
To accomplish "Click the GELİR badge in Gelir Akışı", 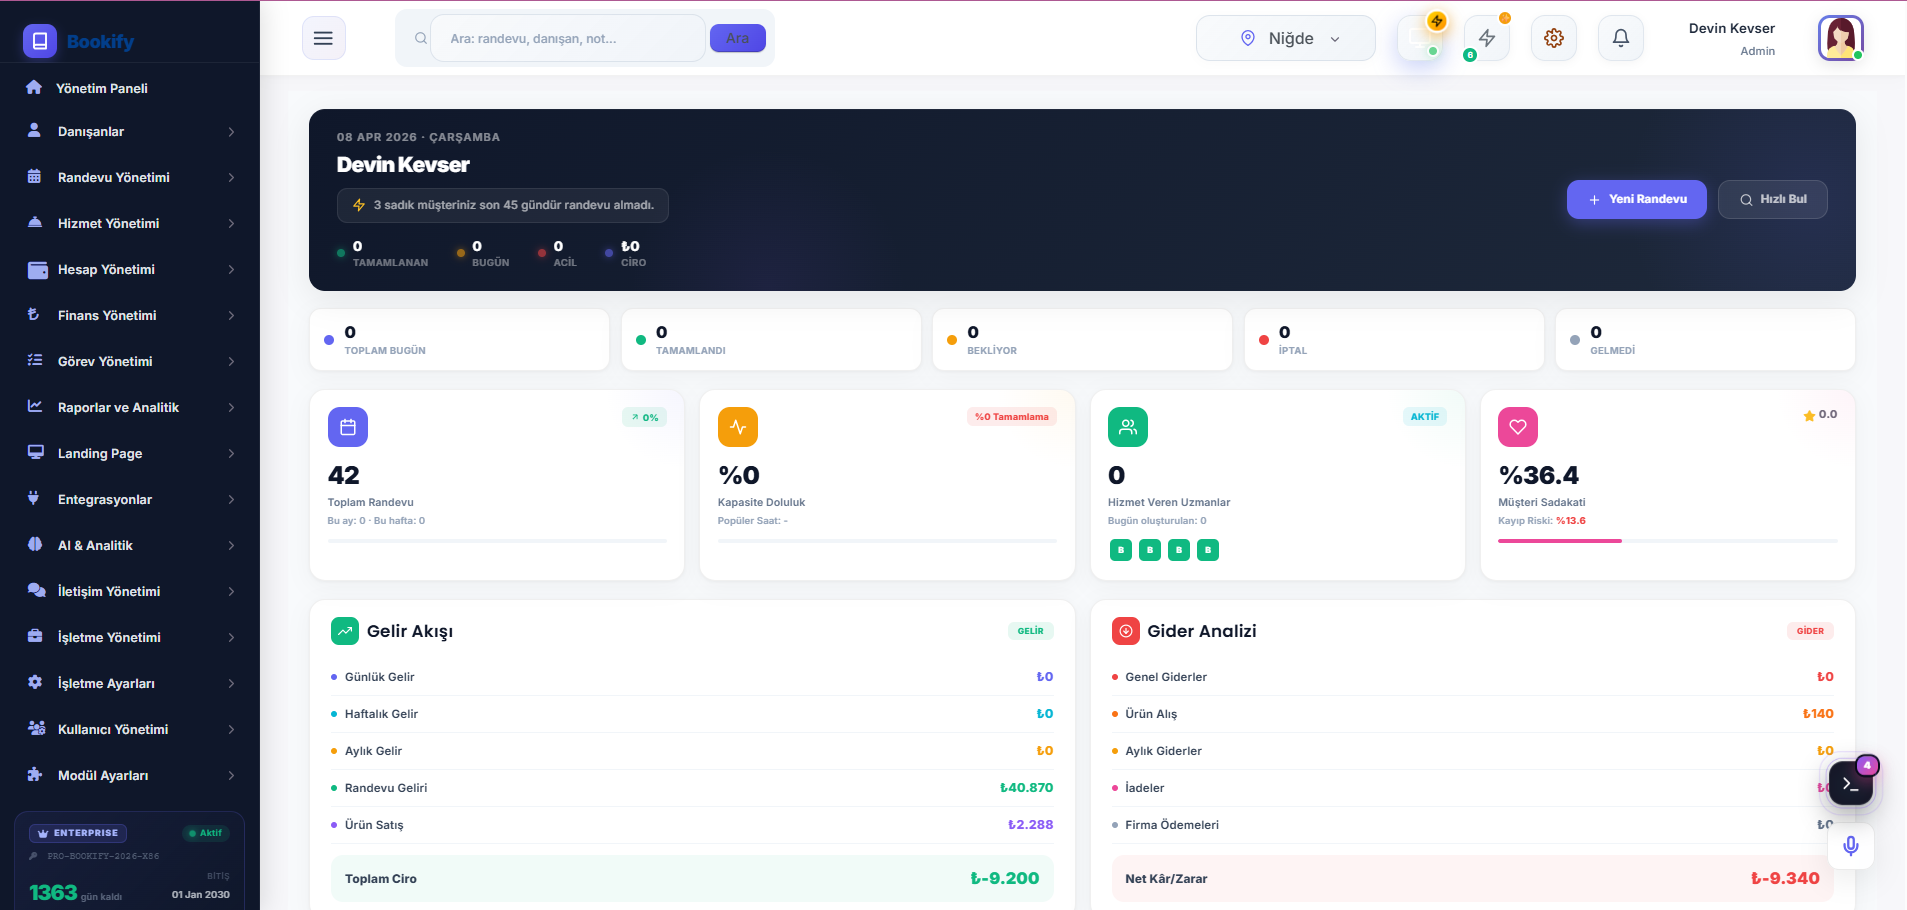I will click(1030, 631).
